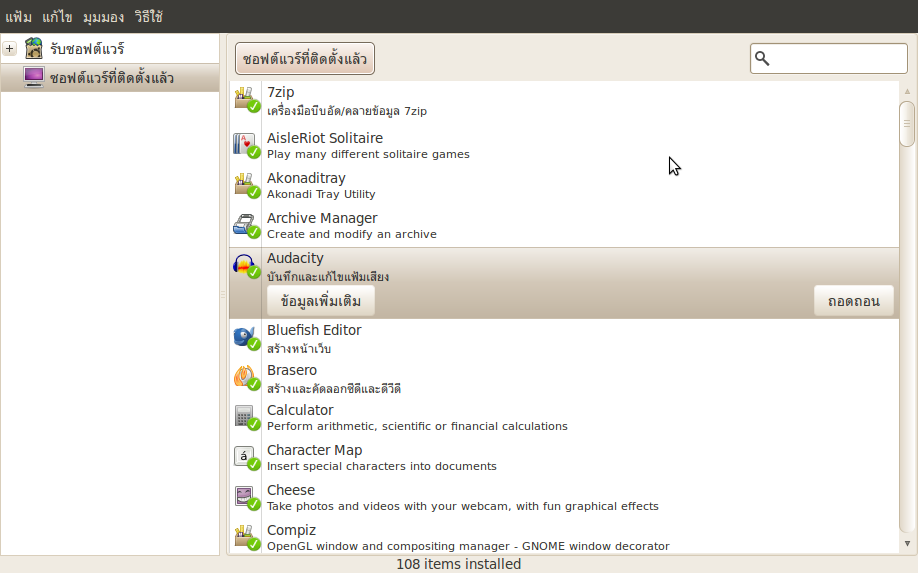
Task: Open the แก้ไข menu
Action: (57, 17)
